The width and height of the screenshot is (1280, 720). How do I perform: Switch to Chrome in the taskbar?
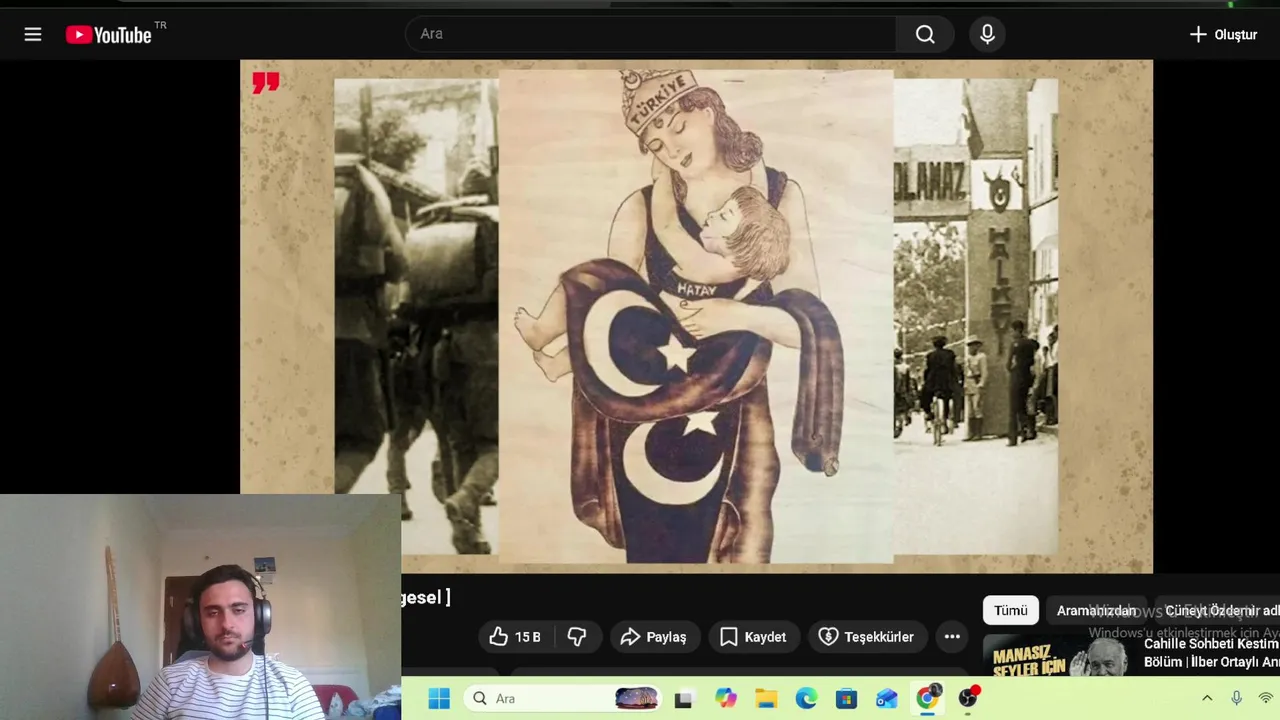pos(928,698)
